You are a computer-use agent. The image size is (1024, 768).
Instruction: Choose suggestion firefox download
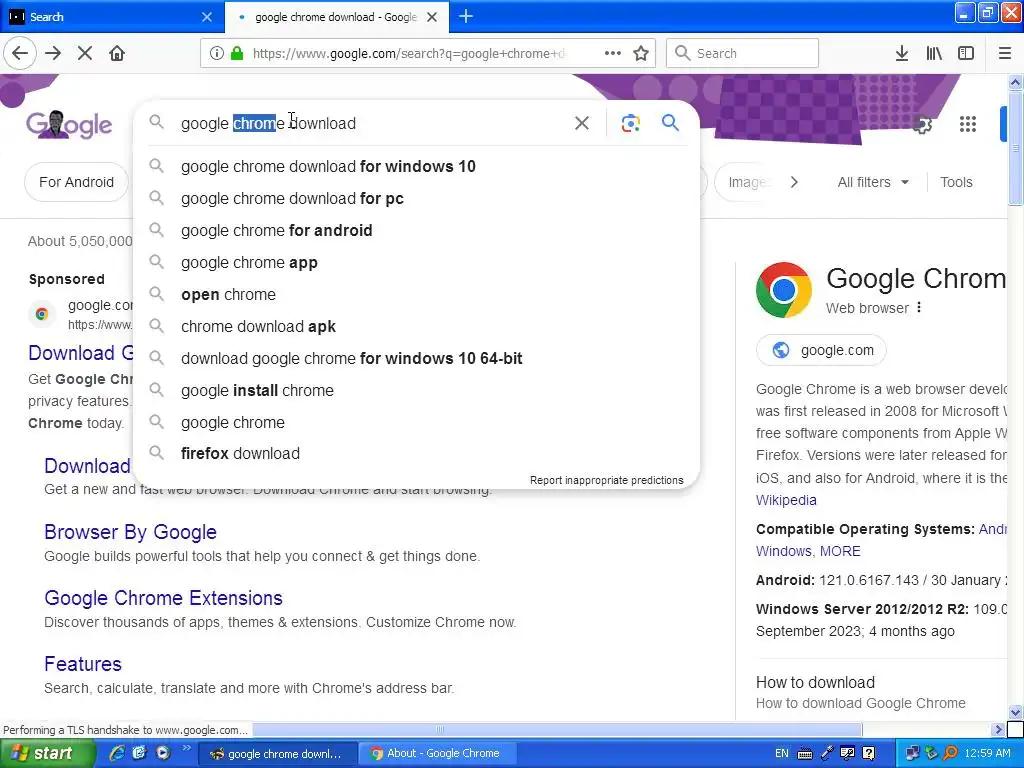tap(416, 453)
